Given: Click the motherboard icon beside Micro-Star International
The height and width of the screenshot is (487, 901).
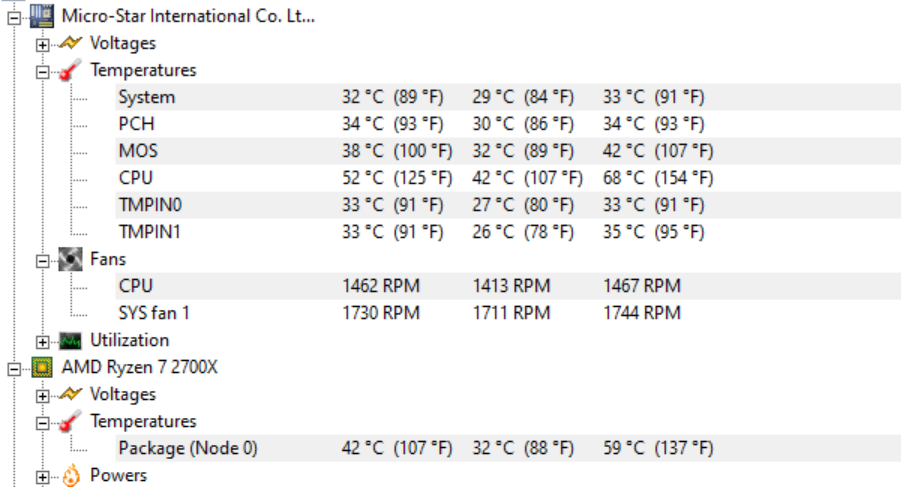Looking at the screenshot, I should (x=42, y=16).
